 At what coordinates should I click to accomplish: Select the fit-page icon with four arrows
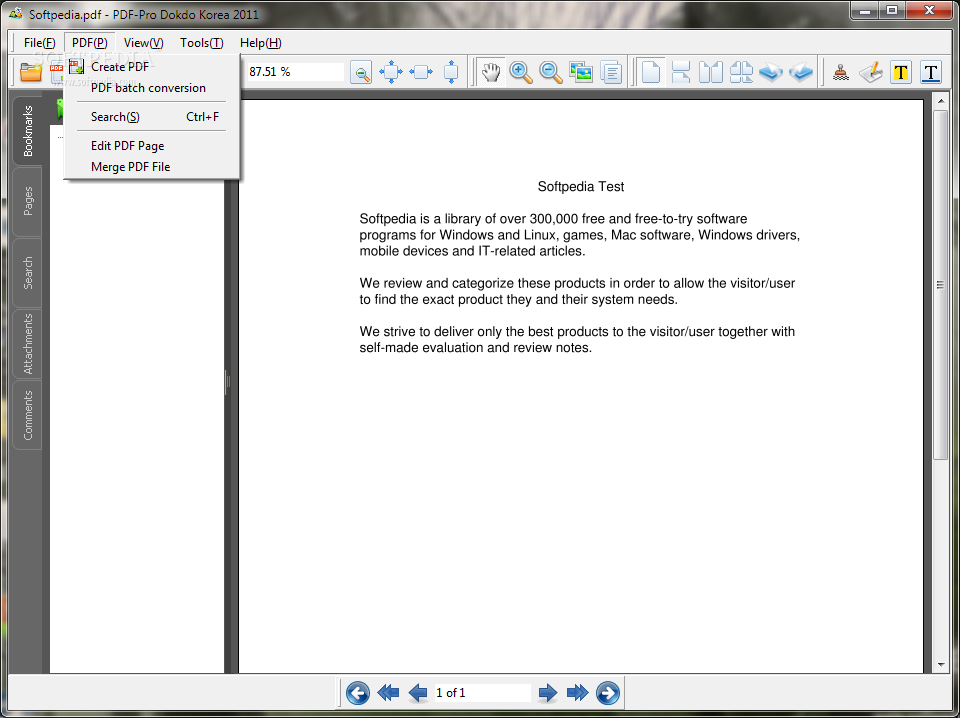[391, 72]
